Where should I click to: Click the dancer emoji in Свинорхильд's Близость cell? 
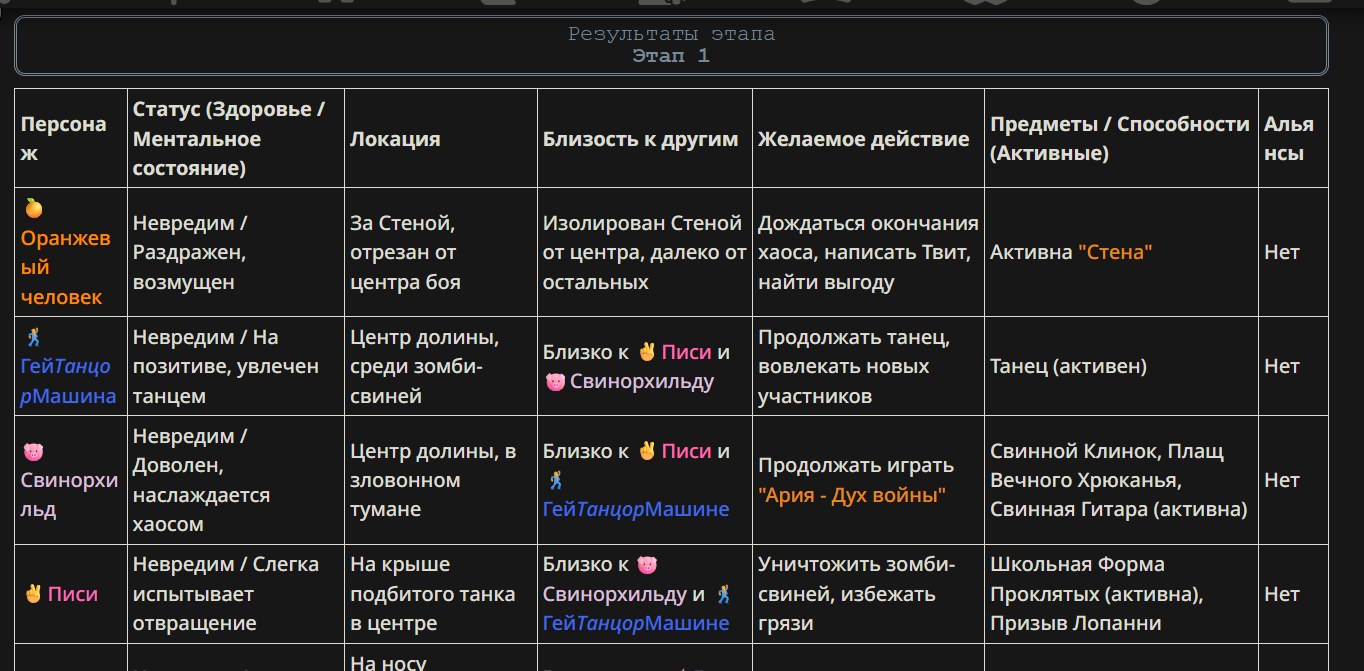(x=555, y=480)
